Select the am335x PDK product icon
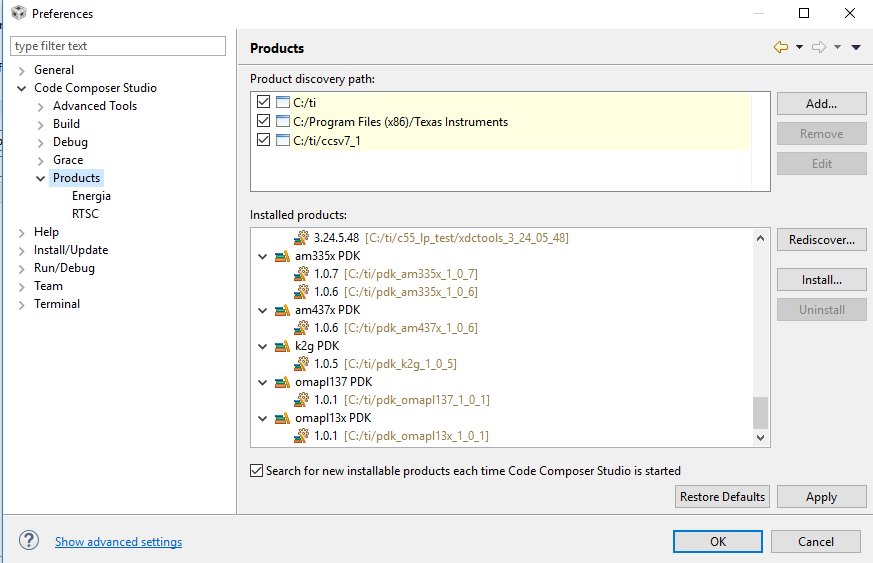This screenshot has height=563, width=873. click(282, 256)
